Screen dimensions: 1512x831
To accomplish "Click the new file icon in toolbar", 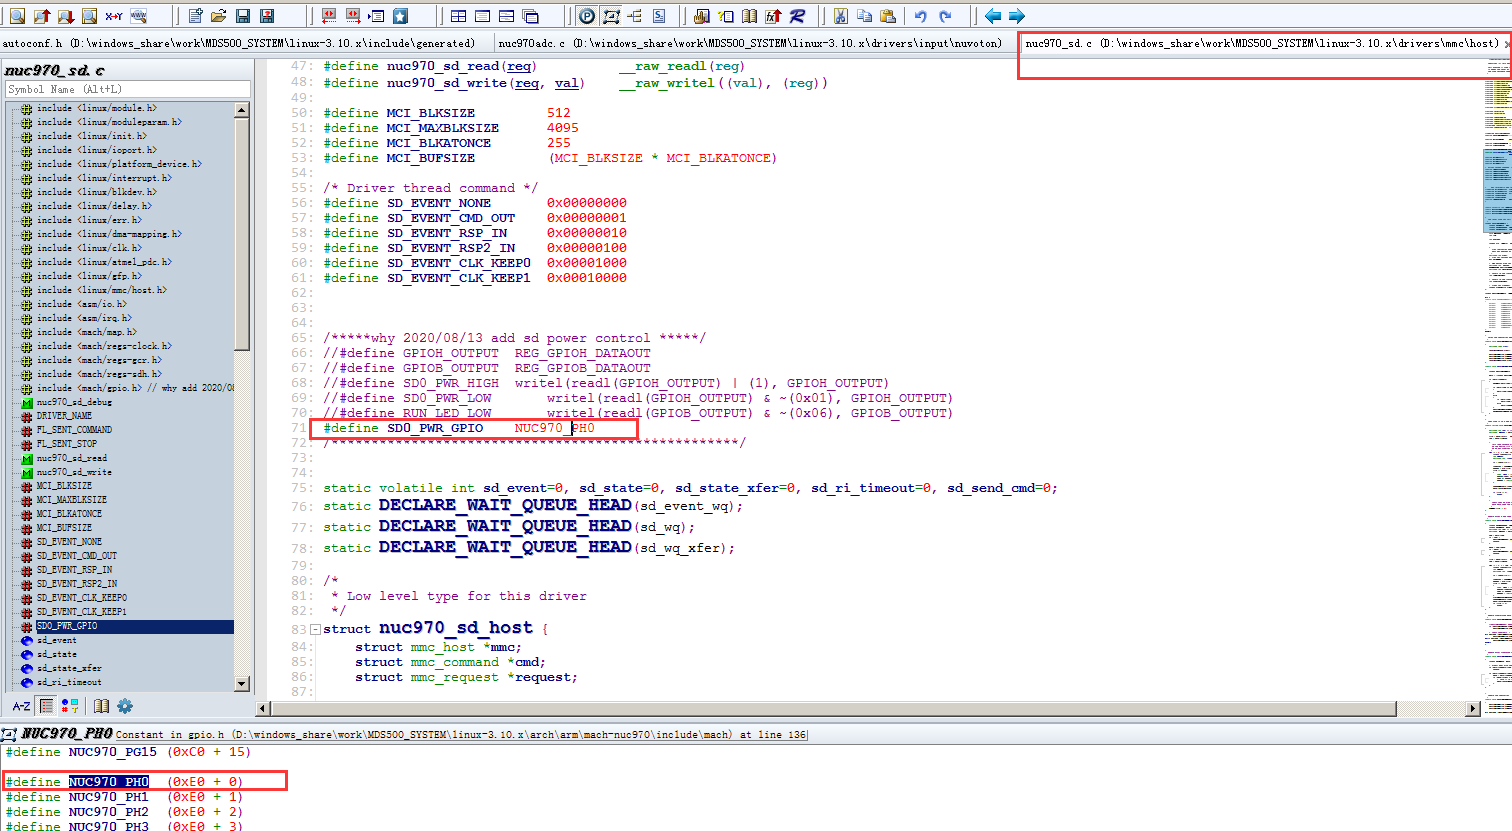I will (195, 16).
